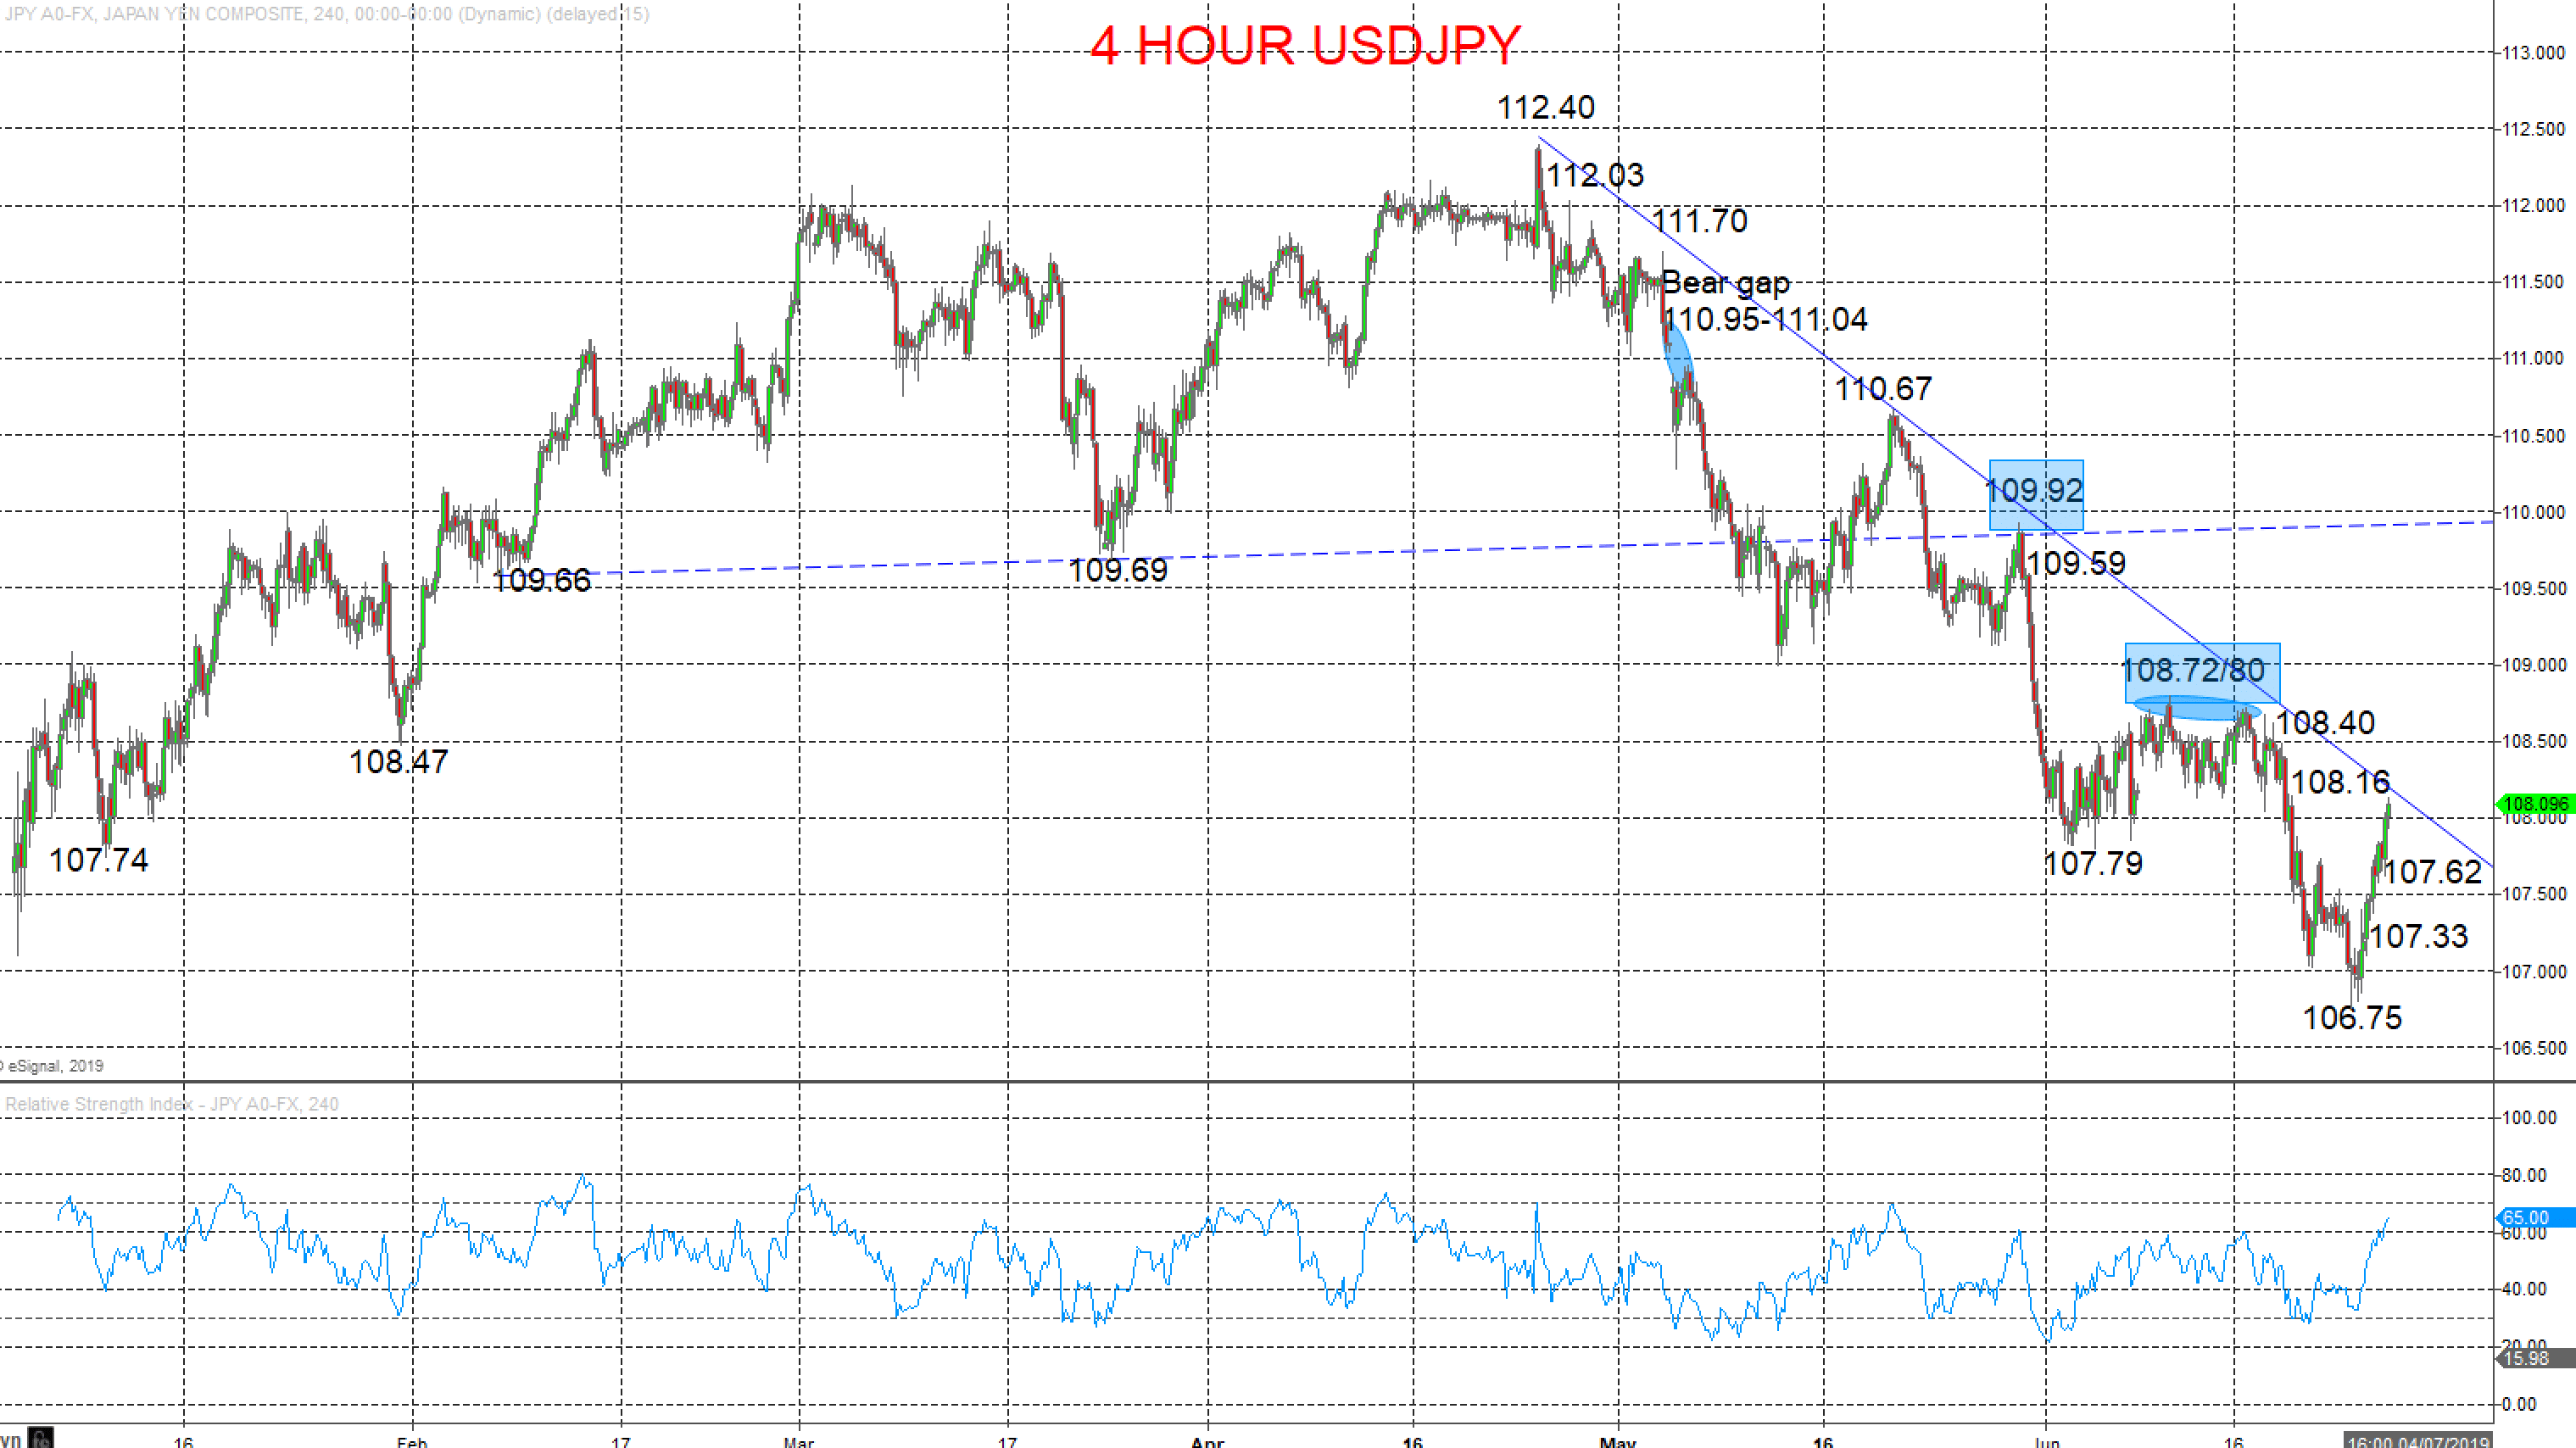Select the 107.62 price annotation

2432,872
